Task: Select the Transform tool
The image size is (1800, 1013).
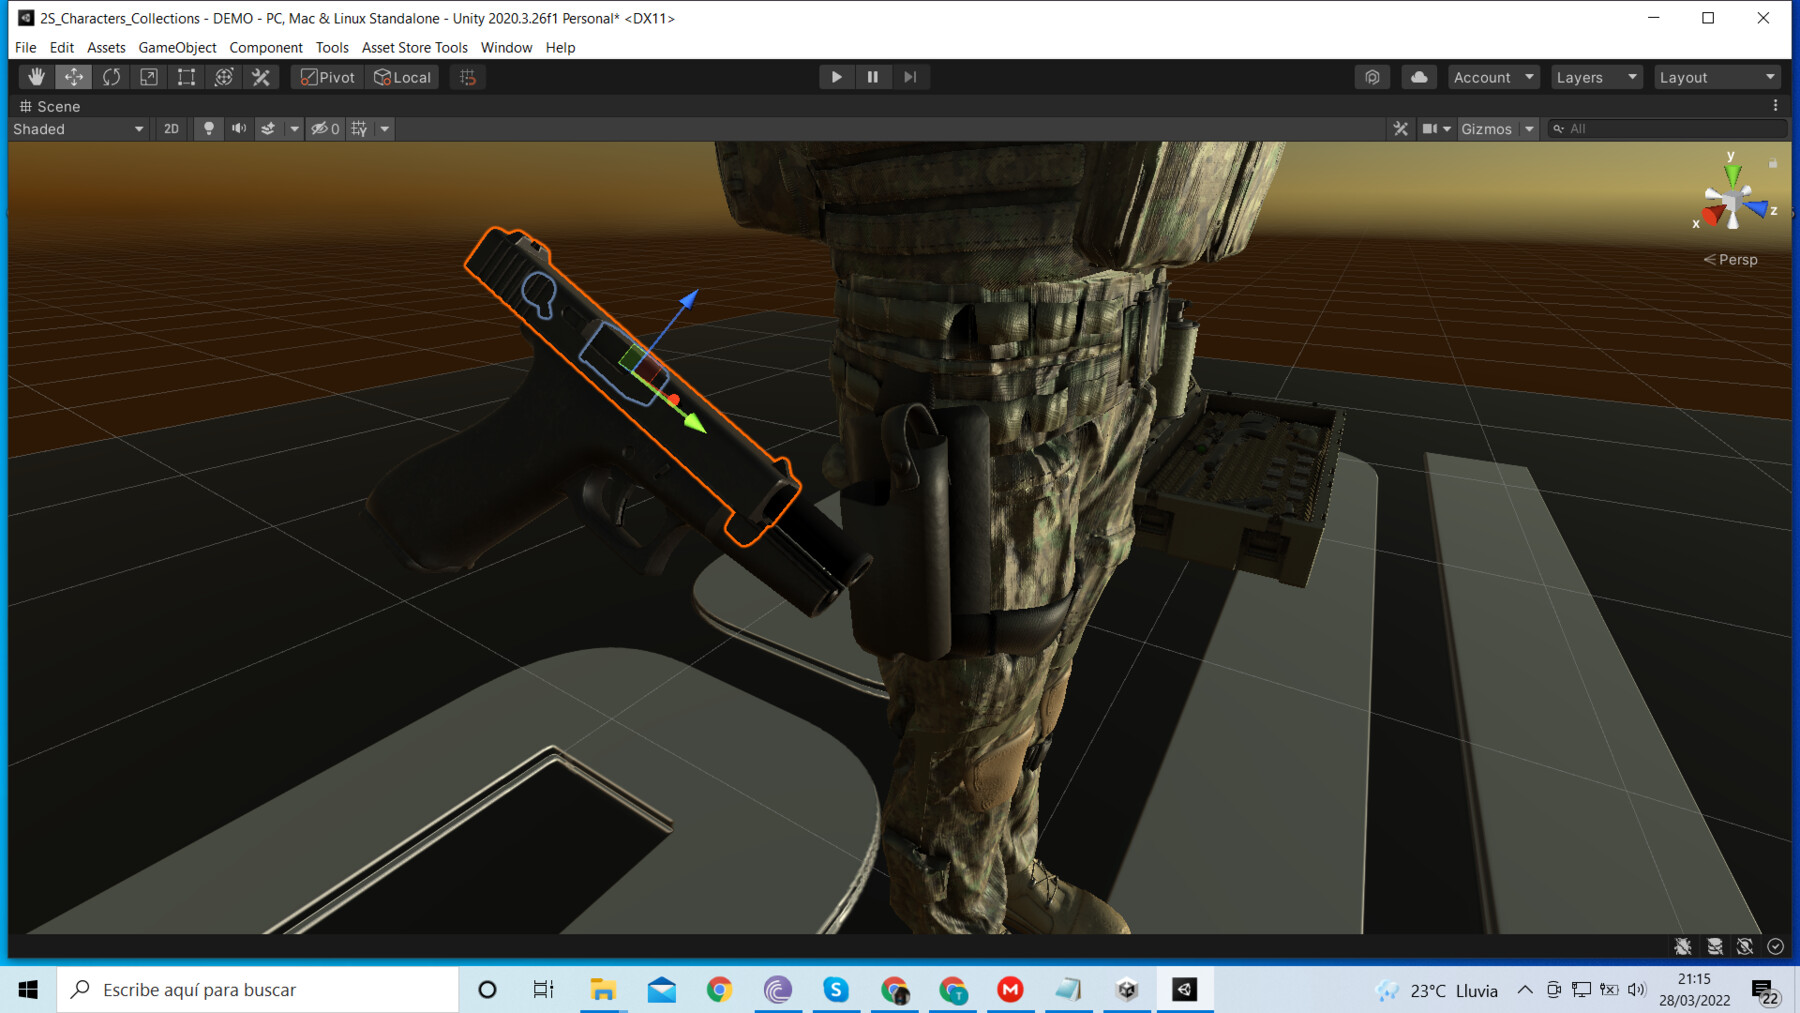Action: [224, 77]
